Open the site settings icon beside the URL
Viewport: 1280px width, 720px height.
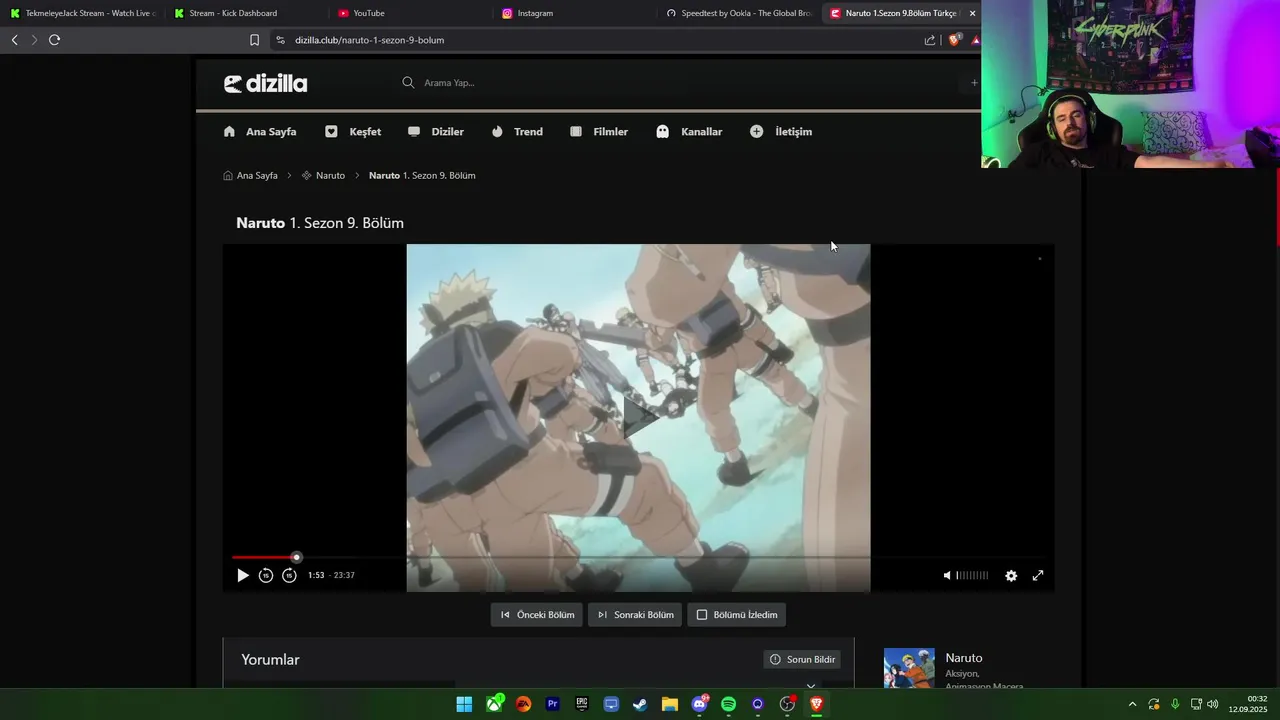click(x=280, y=40)
